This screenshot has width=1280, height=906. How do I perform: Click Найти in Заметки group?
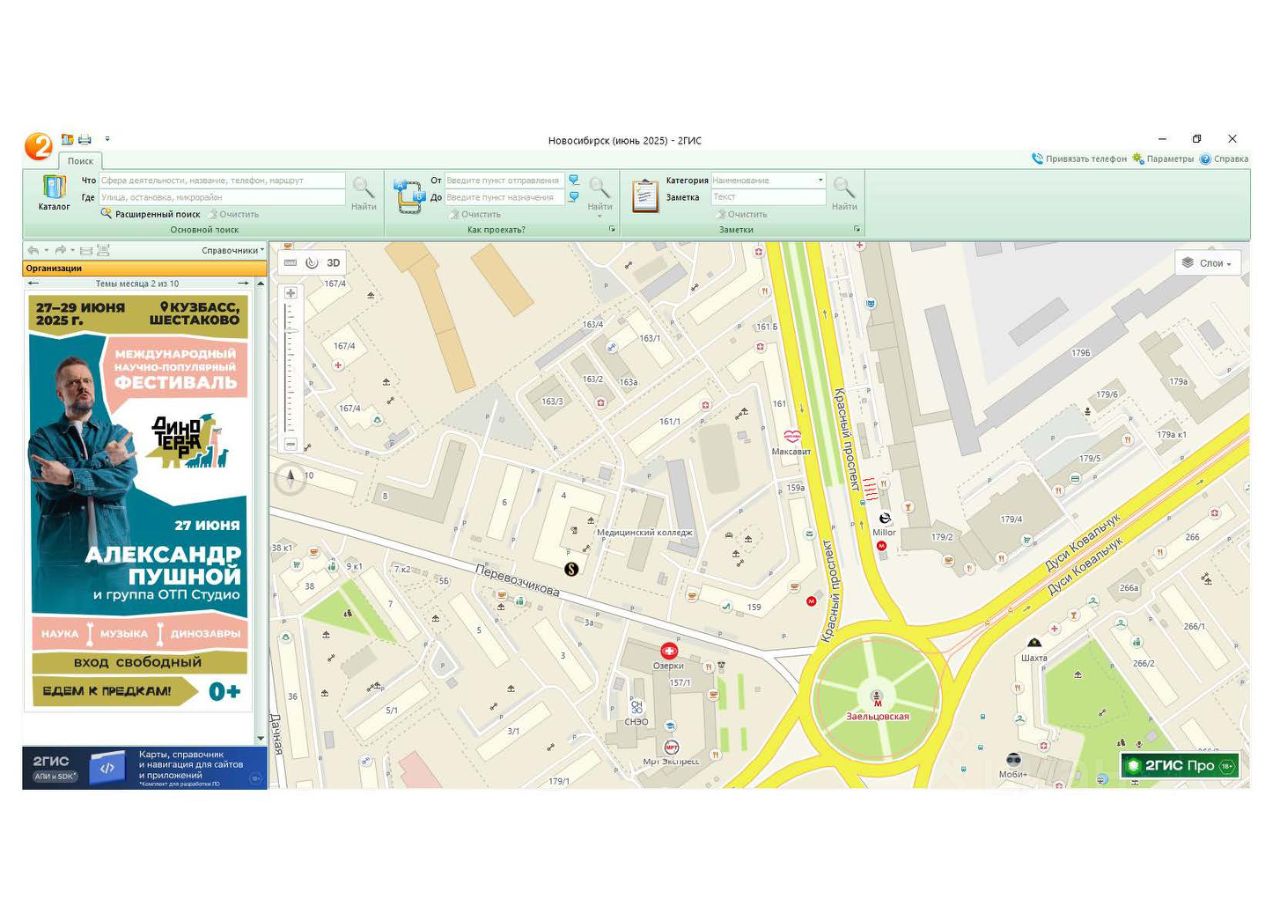click(x=844, y=194)
